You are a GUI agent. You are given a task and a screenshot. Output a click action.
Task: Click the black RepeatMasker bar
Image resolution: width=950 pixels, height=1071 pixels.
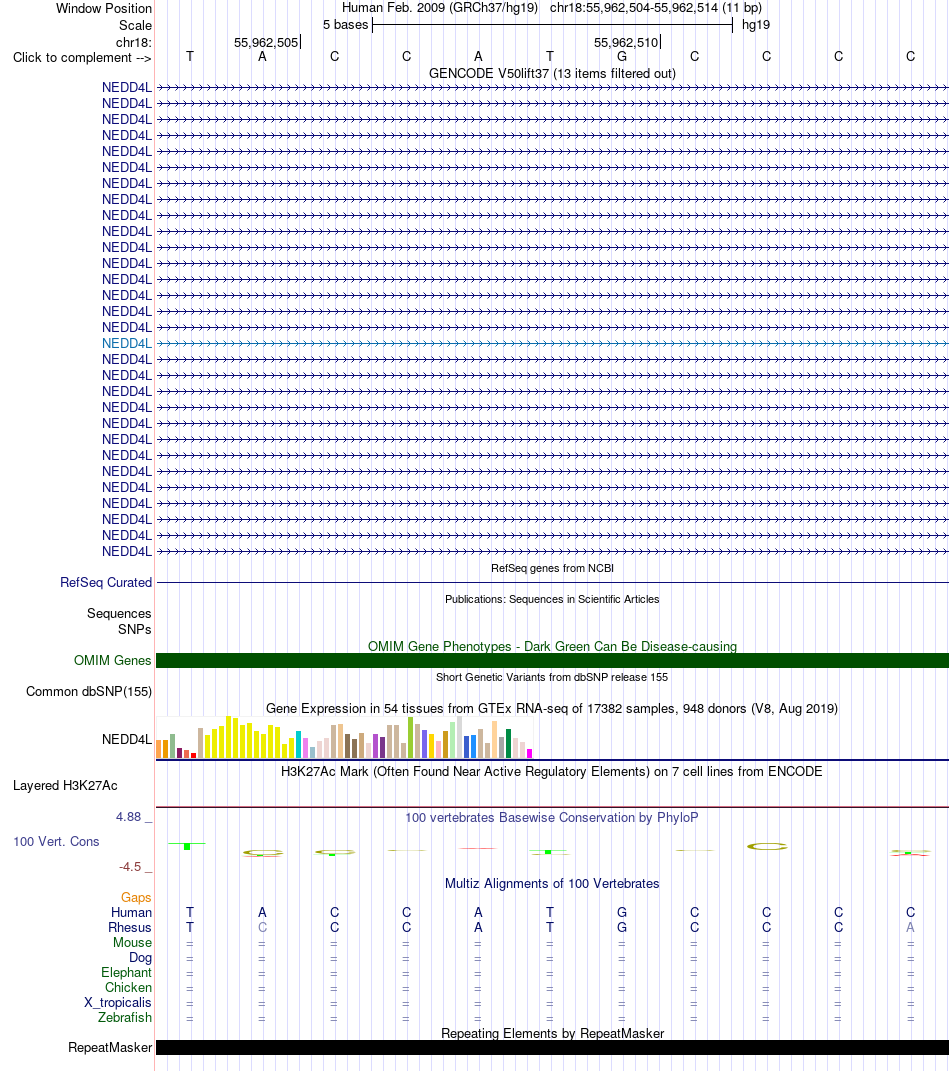pos(553,1048)
